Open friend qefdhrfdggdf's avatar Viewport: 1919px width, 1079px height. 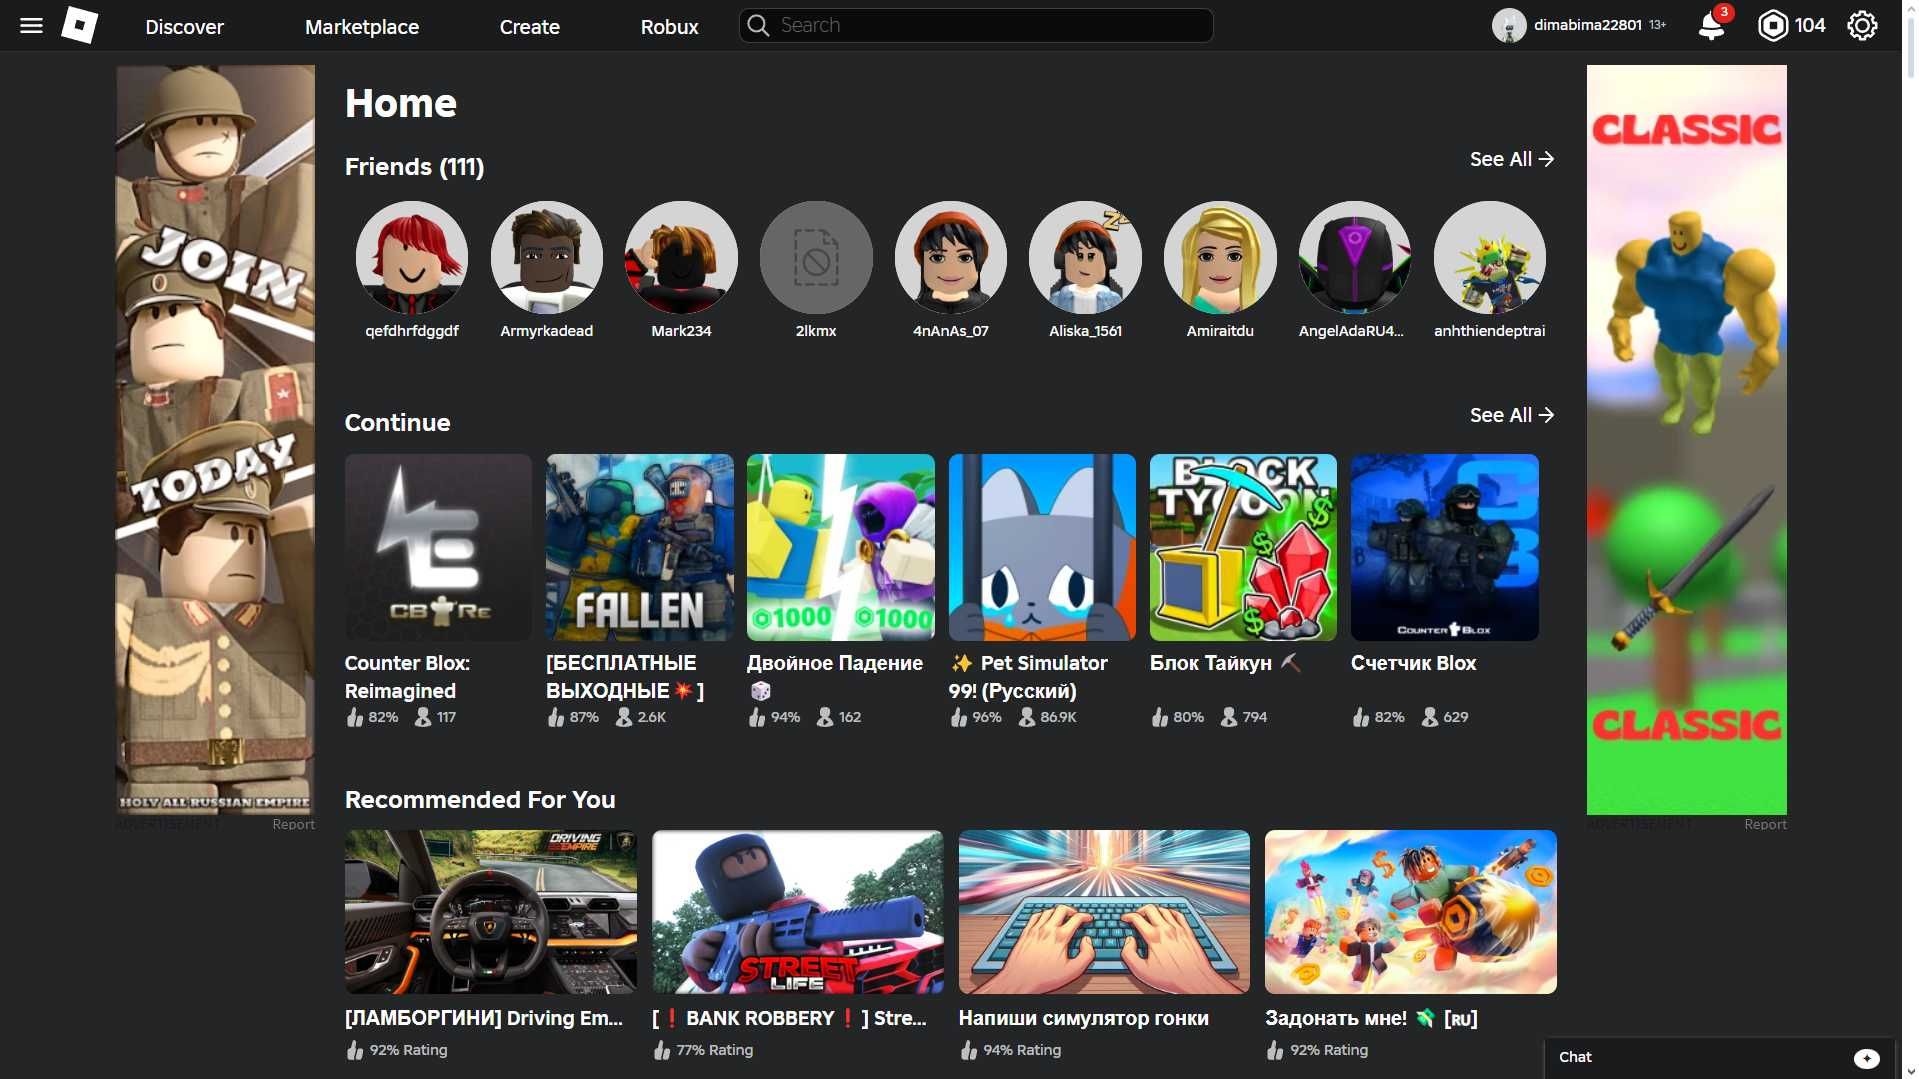(412, 258)
